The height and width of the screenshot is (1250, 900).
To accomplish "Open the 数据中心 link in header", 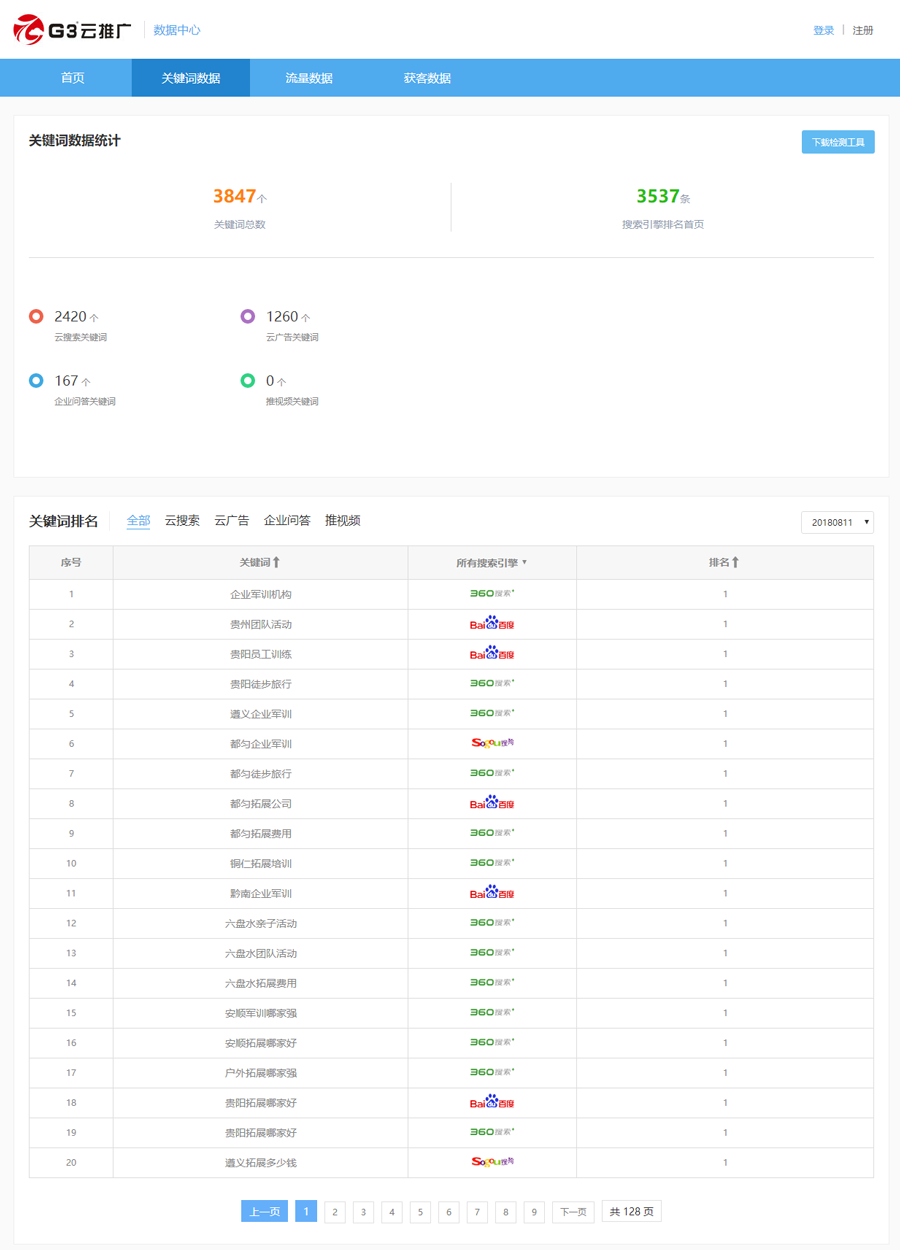I will tap(177, 30).
